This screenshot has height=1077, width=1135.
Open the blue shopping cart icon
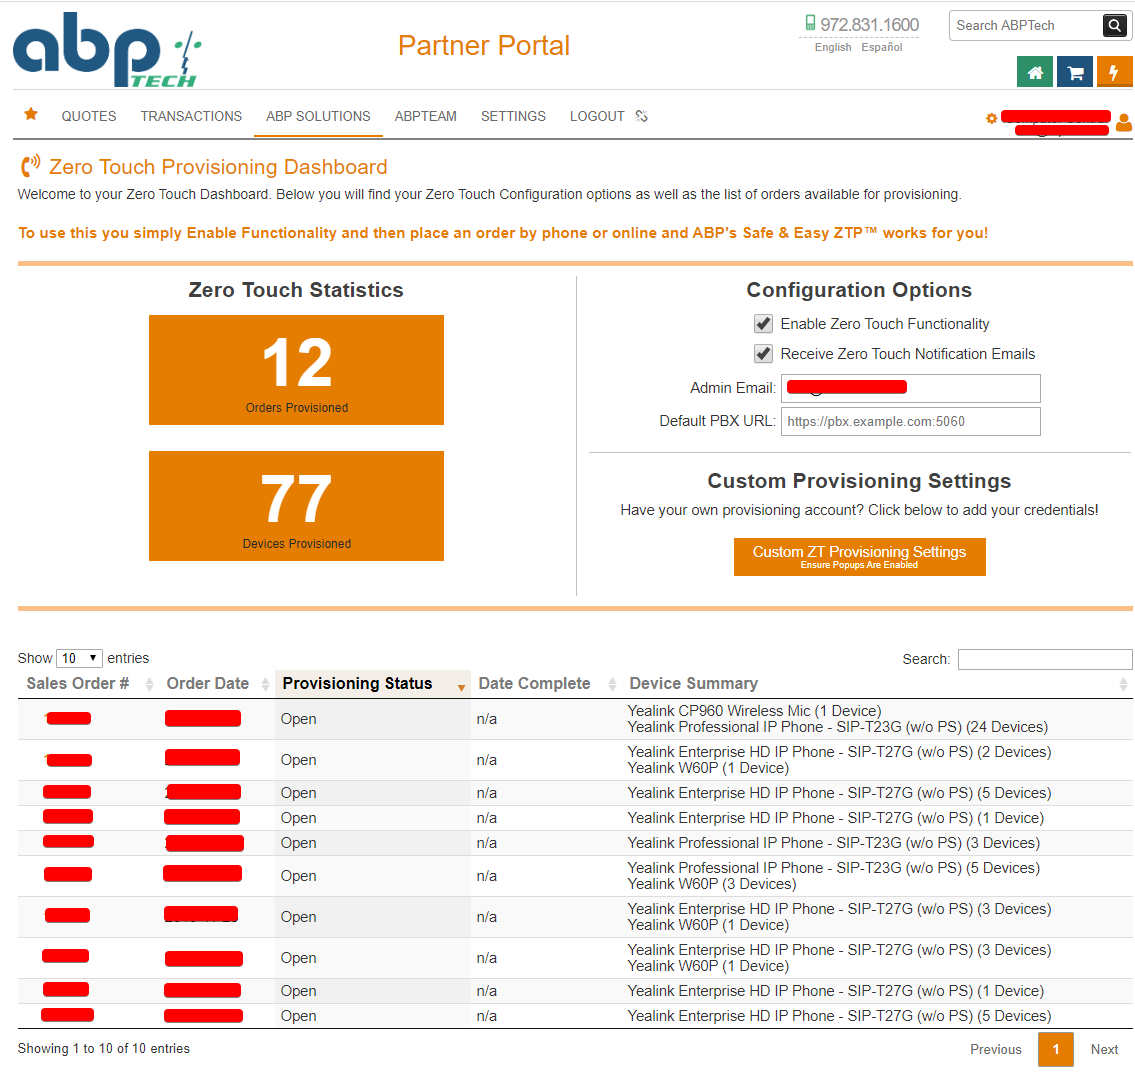tap(1075, 72)
